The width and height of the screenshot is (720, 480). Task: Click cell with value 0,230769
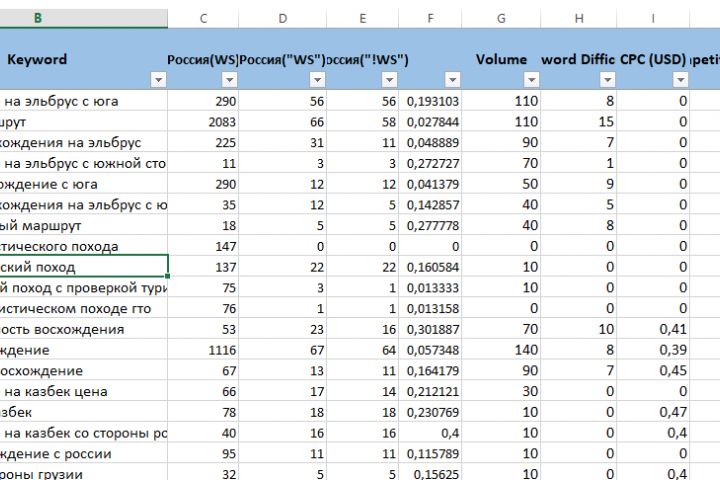click(x=430, y=412)
